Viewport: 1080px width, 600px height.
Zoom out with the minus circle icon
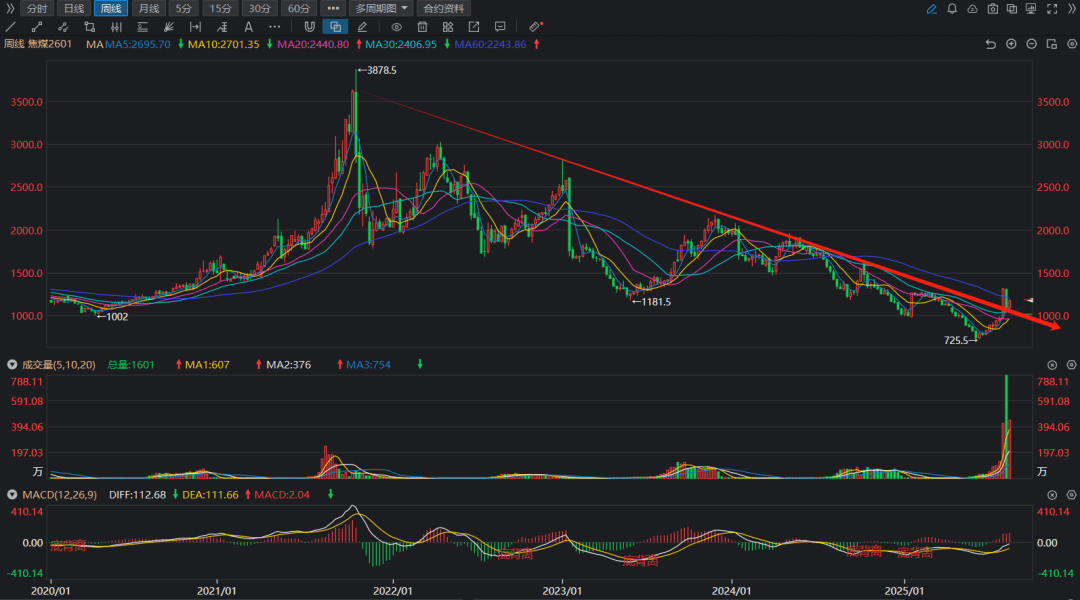1031,44
